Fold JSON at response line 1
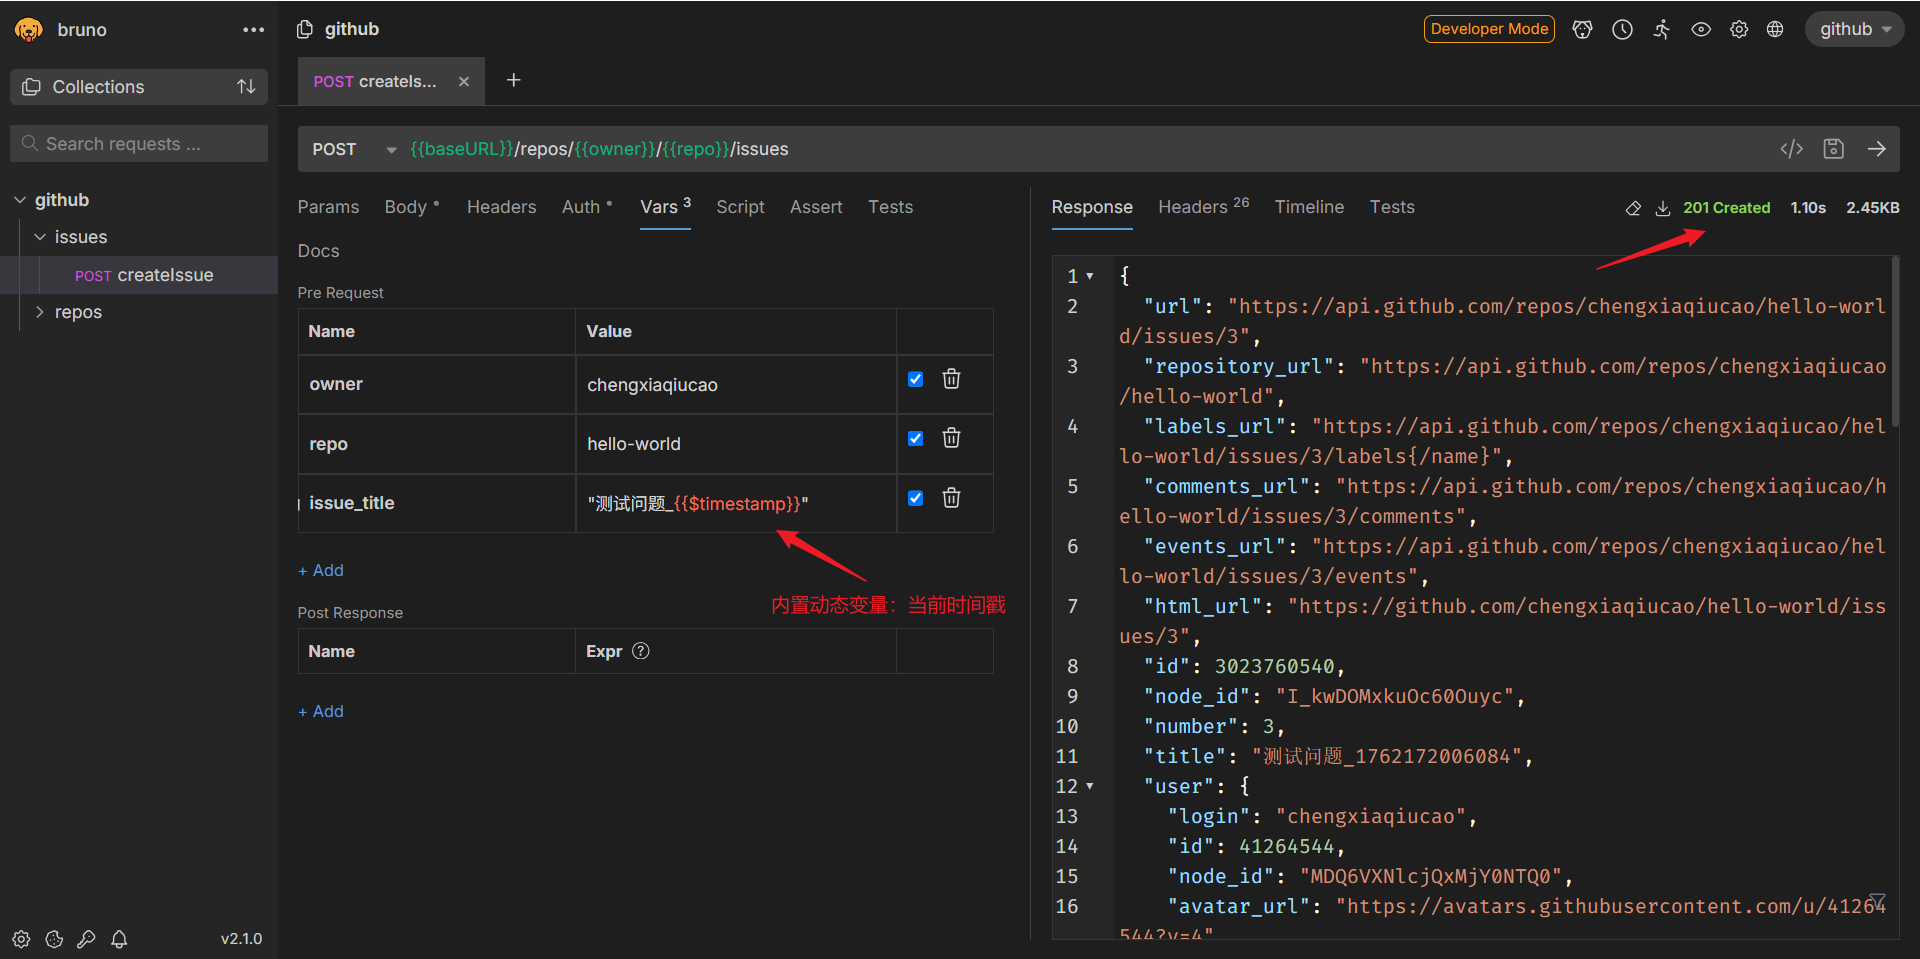Screen dimensions: 1920x959 click(1090, 276)
